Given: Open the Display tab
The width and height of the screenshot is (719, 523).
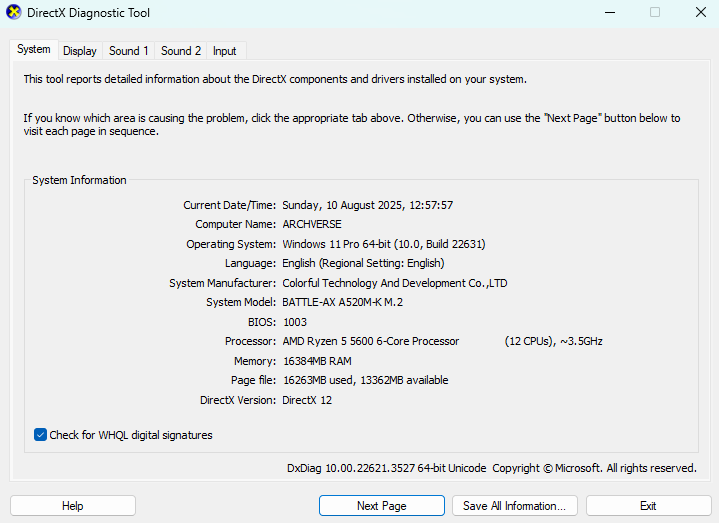Looking at the screenshot, I should pos(80,51).
